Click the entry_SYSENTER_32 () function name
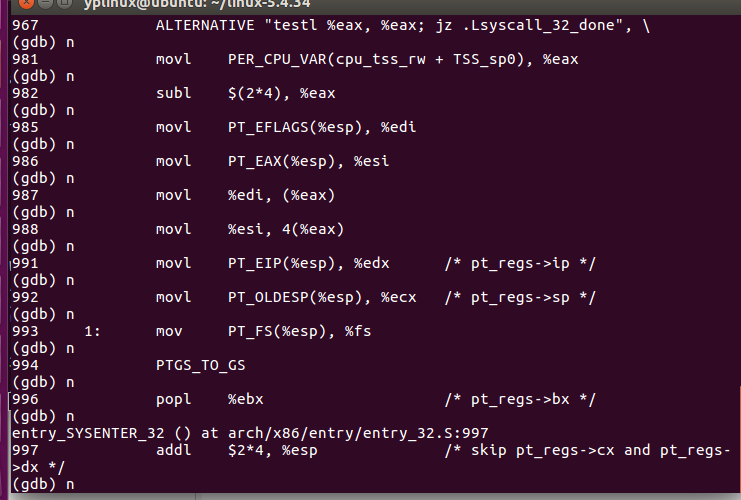The image size is (741, 500). 100,433
